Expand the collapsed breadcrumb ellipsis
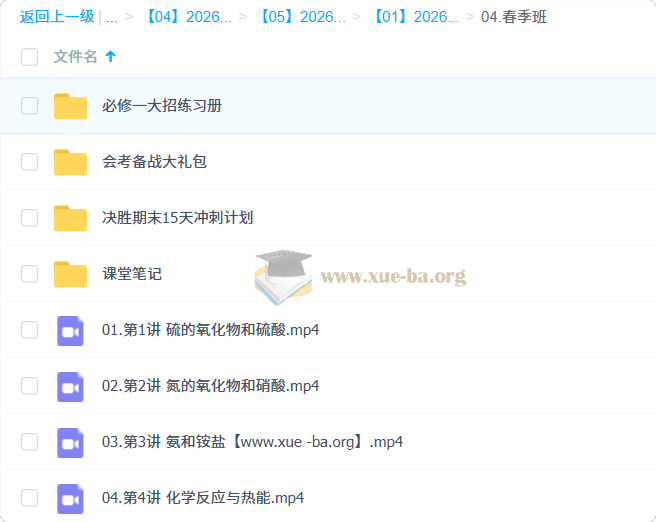This screenshot has height=522, width=656. (111, 17)
